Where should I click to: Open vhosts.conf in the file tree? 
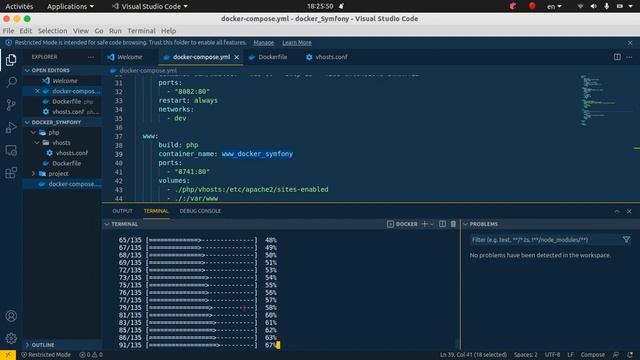(x=71, y=153)
